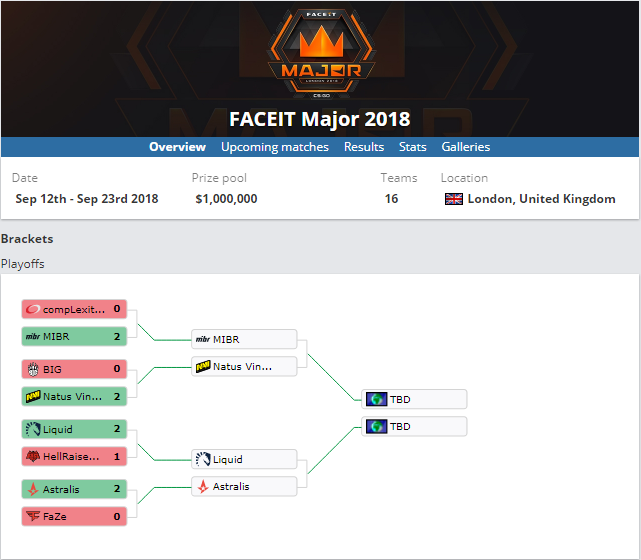Viewport: 641px width, 560px height.
Task: Click the FACEIT Major crown logo
Action: [x=321, y=54]
